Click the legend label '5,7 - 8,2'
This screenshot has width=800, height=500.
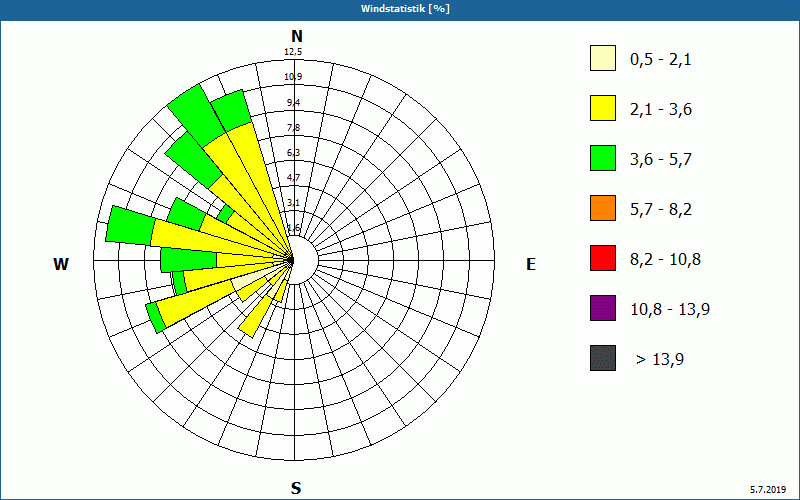pyautogui.click(x=661, y=210)
